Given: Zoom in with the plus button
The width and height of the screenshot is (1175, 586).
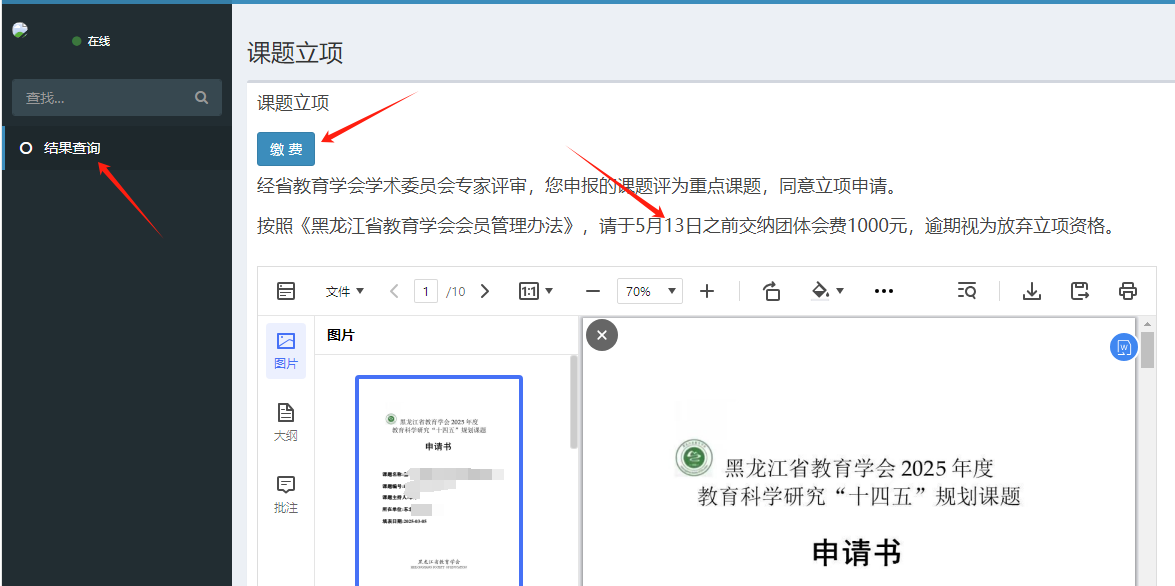Looking at the screenshot, I should point(707,292).
